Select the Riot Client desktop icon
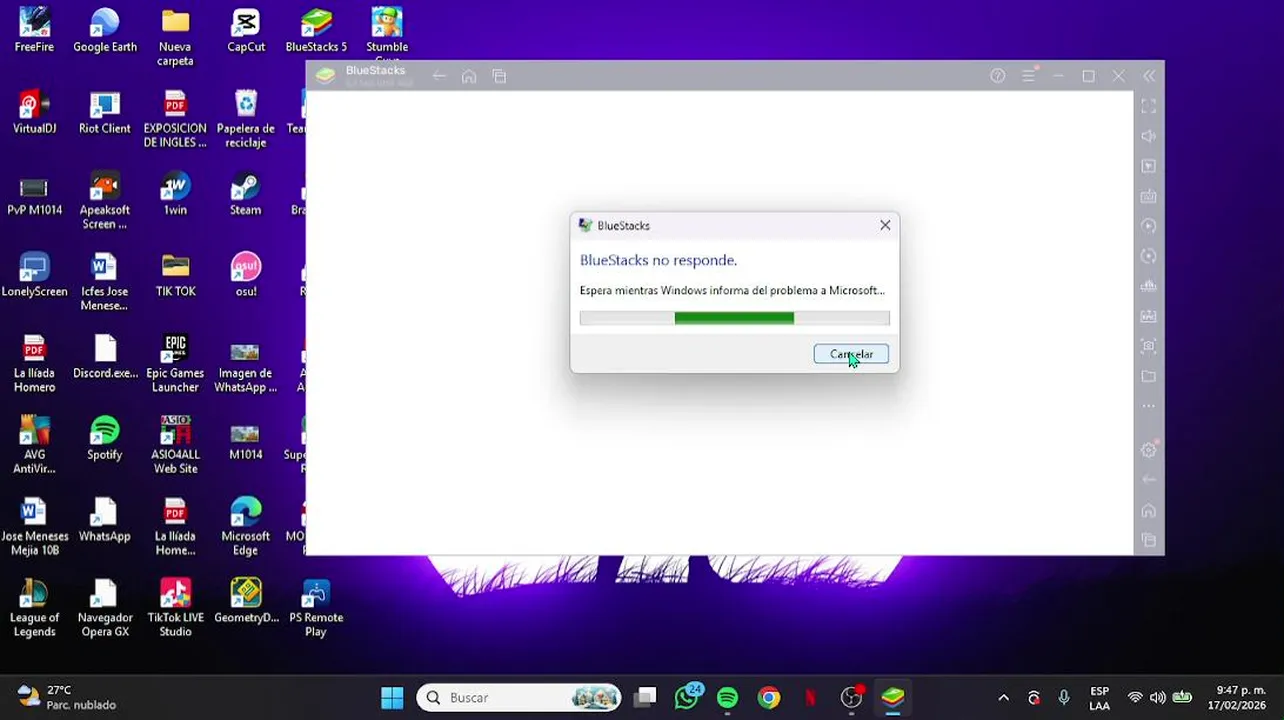 coord(104,112)
